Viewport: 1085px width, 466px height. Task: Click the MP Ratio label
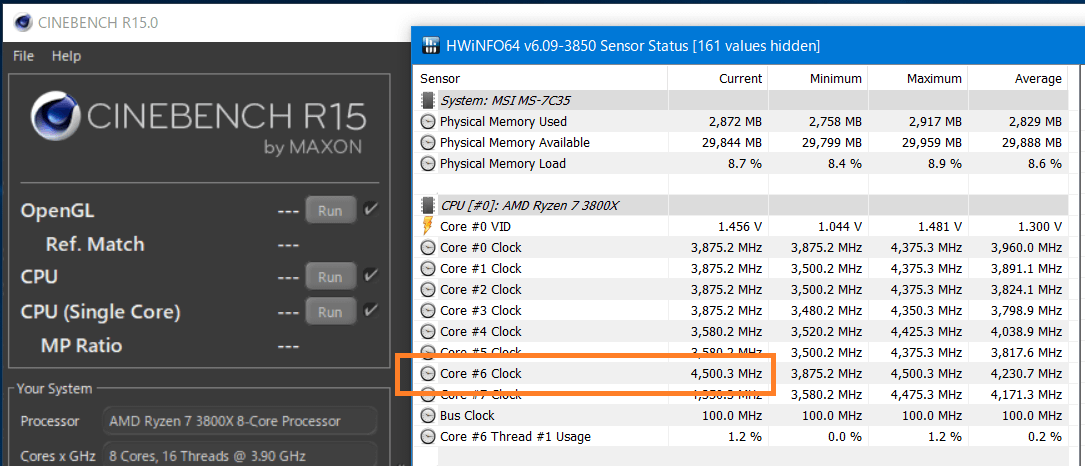coord(81,345)
